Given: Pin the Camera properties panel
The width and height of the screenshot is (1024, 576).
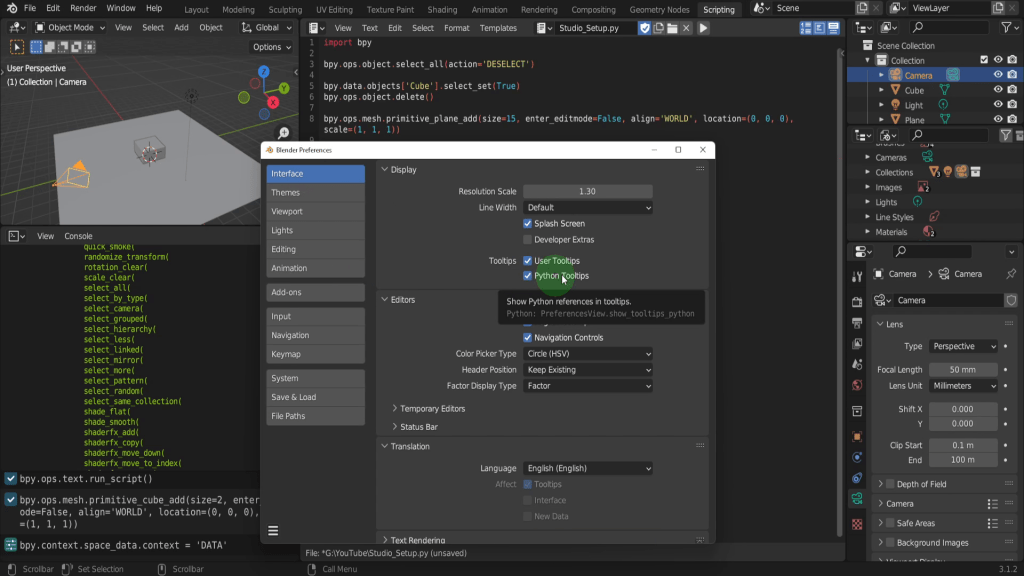Looking at the screenshot, I should point(1010,274).
